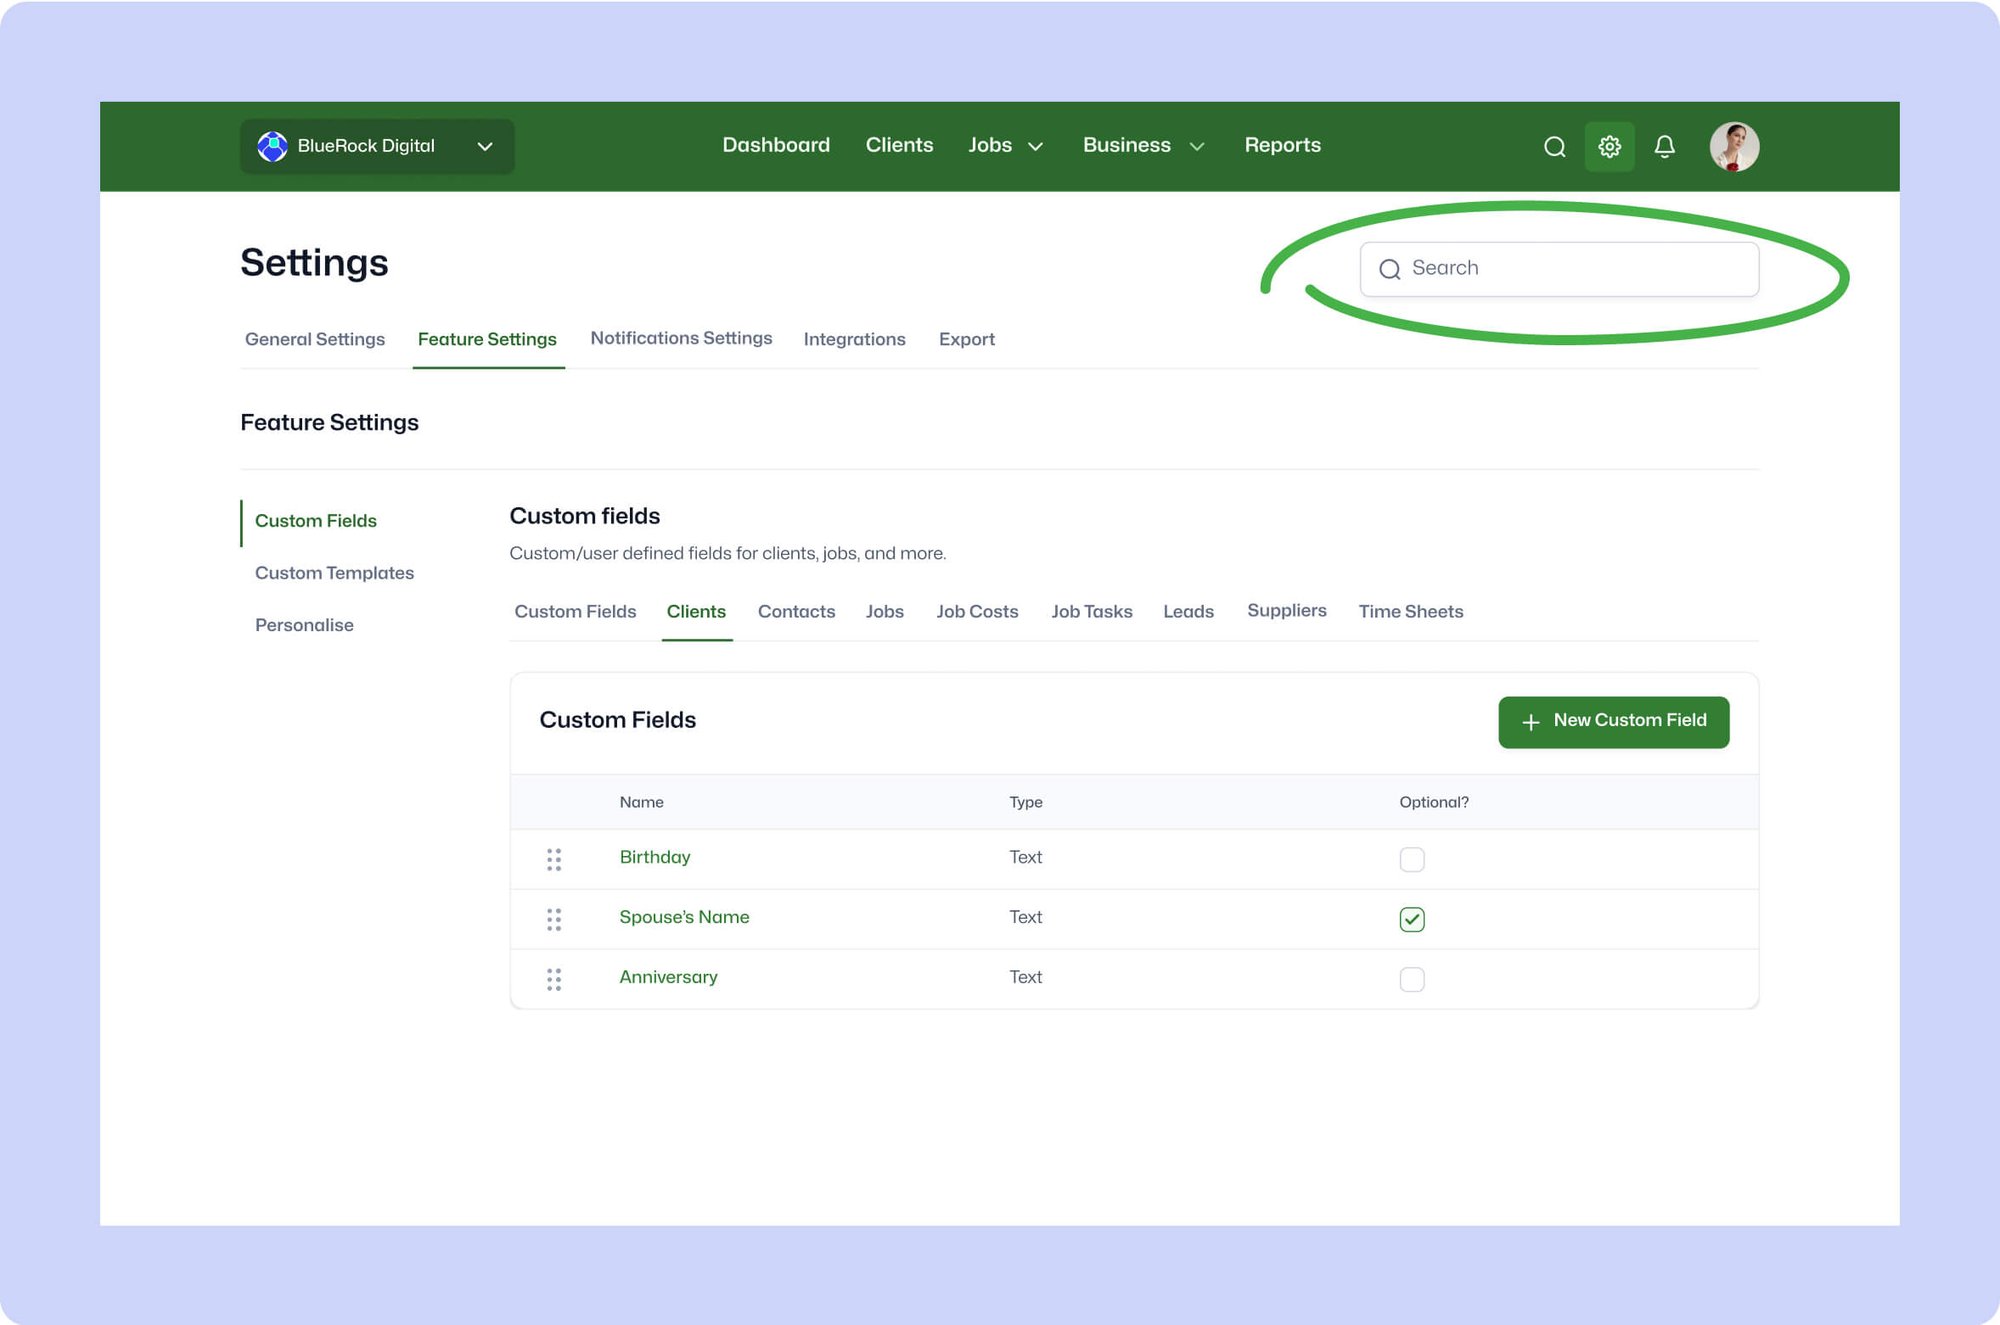Click the search magnifier icon in top navbar
Image resolution: width=2000 pixels, height=1325 pixels.
[x=1554, y=147]
